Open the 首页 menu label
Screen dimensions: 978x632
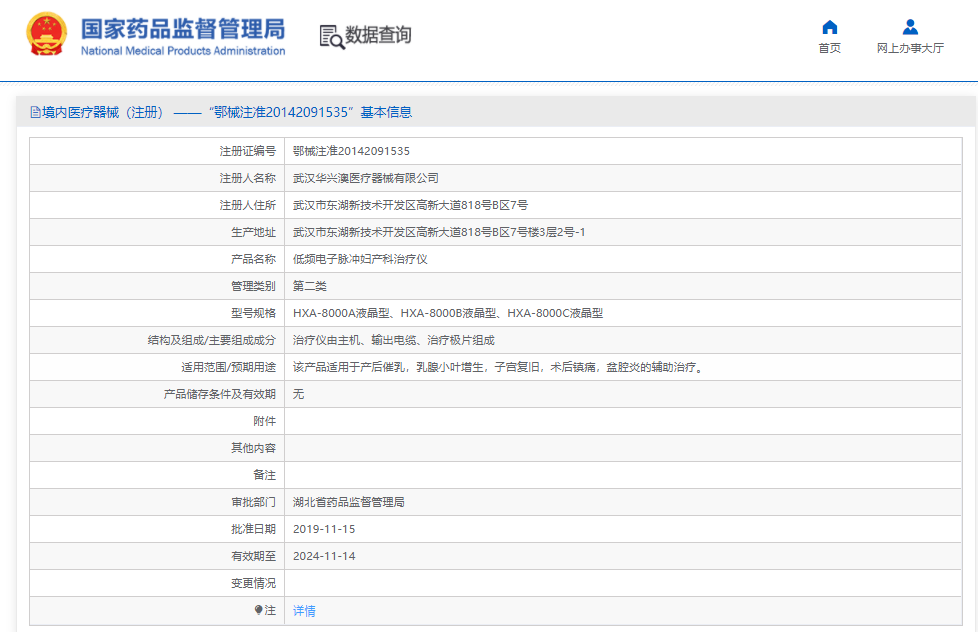829,48
